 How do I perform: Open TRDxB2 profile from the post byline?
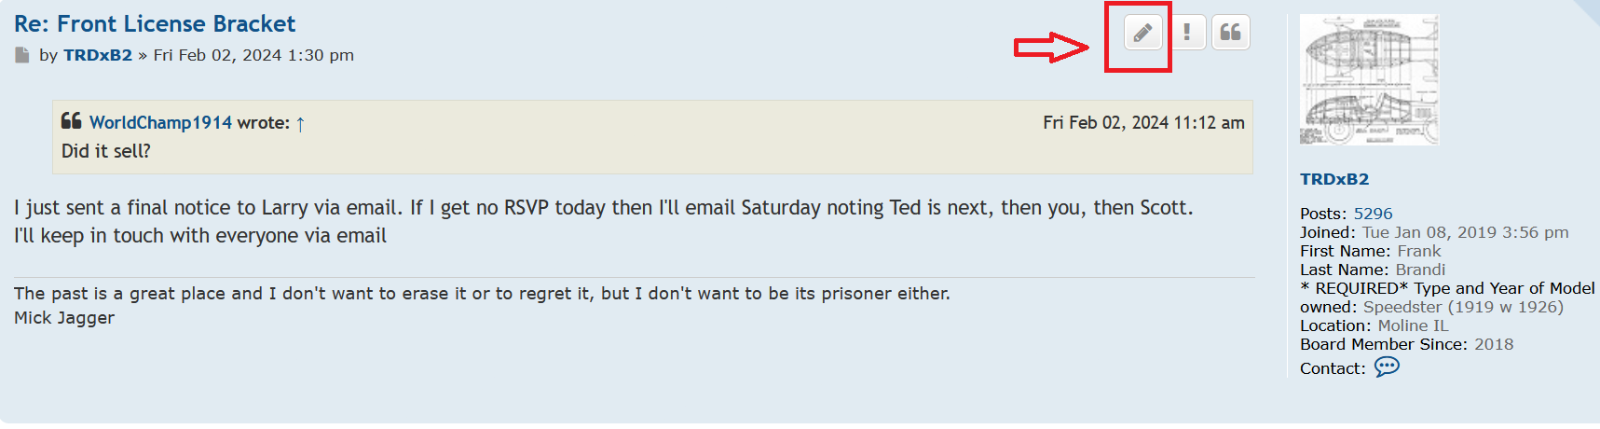coord(97,55)
